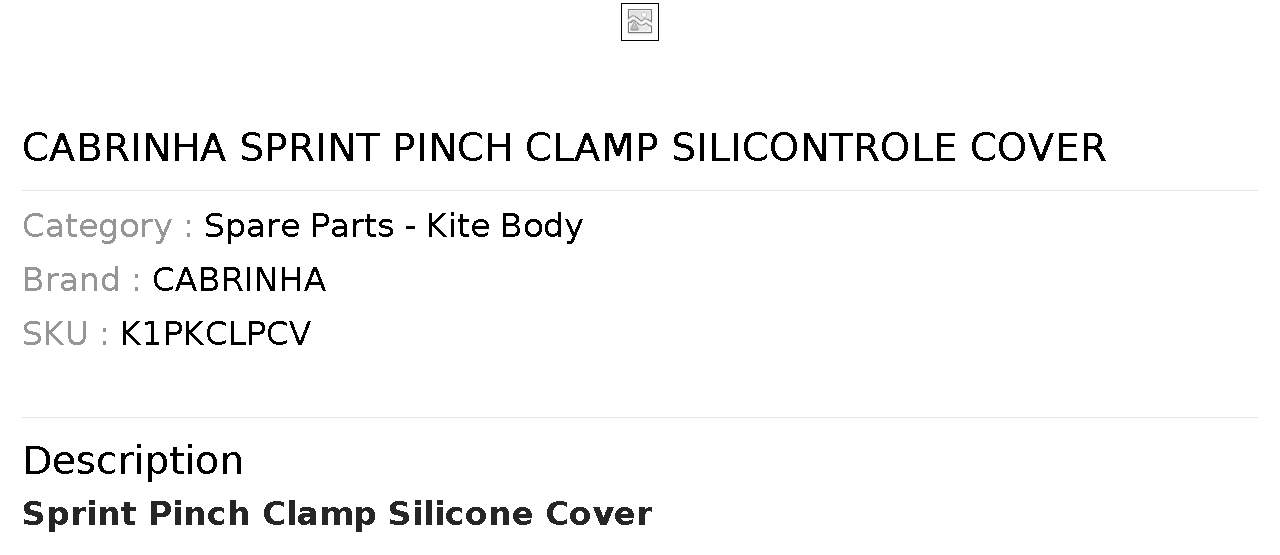Click the 'SKU :' label
Screen dimensions: 1280x555
tap(66, 334)
